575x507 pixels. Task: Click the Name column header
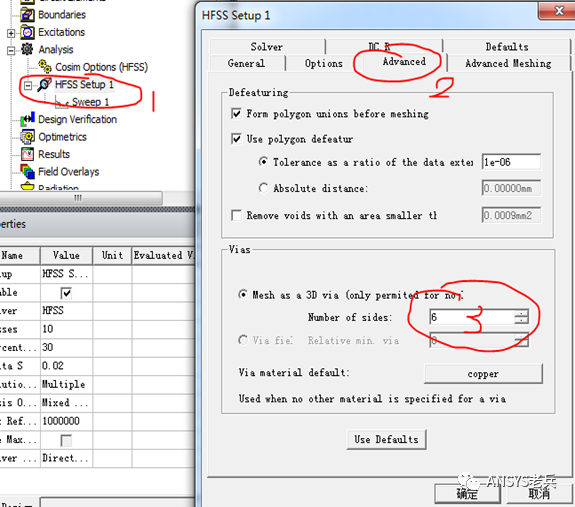20,256
